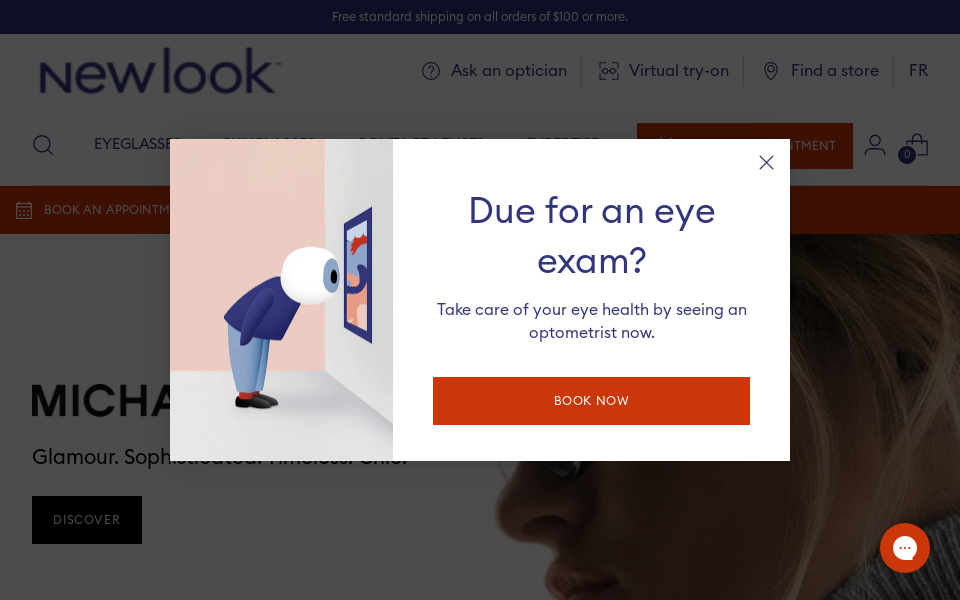Switch language to FR
This screenshot has height=600, width=960.
tap(918, 70)
